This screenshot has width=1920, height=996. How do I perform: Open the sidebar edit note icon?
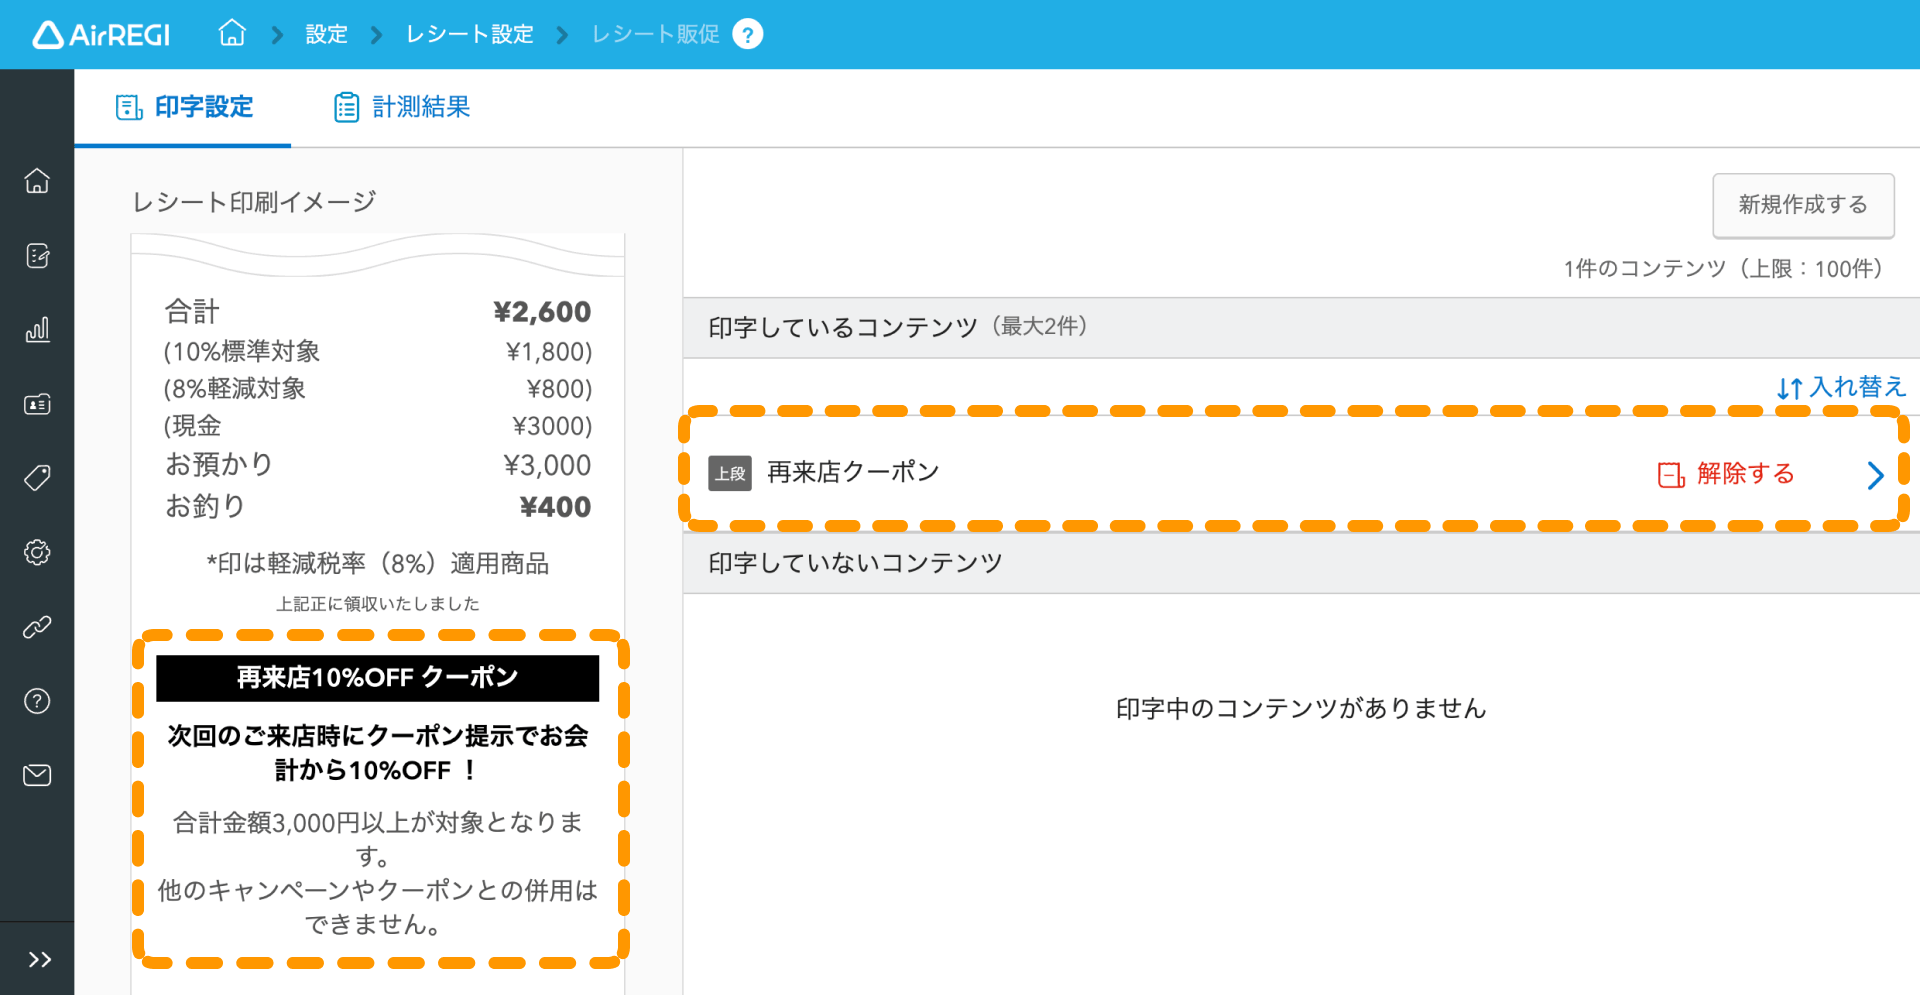37,256
